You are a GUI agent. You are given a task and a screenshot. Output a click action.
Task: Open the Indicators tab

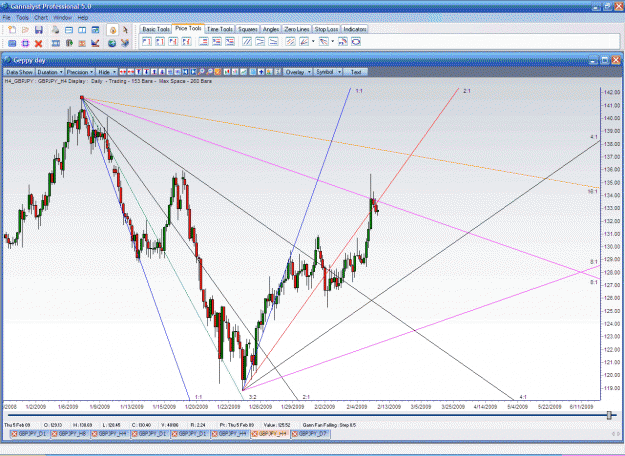tap(355, 29)
